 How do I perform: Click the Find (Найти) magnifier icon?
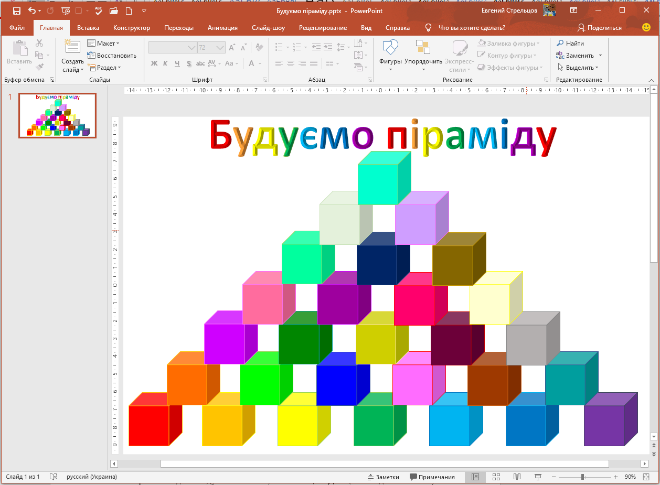pyautogui.click(x=559, y=44)
